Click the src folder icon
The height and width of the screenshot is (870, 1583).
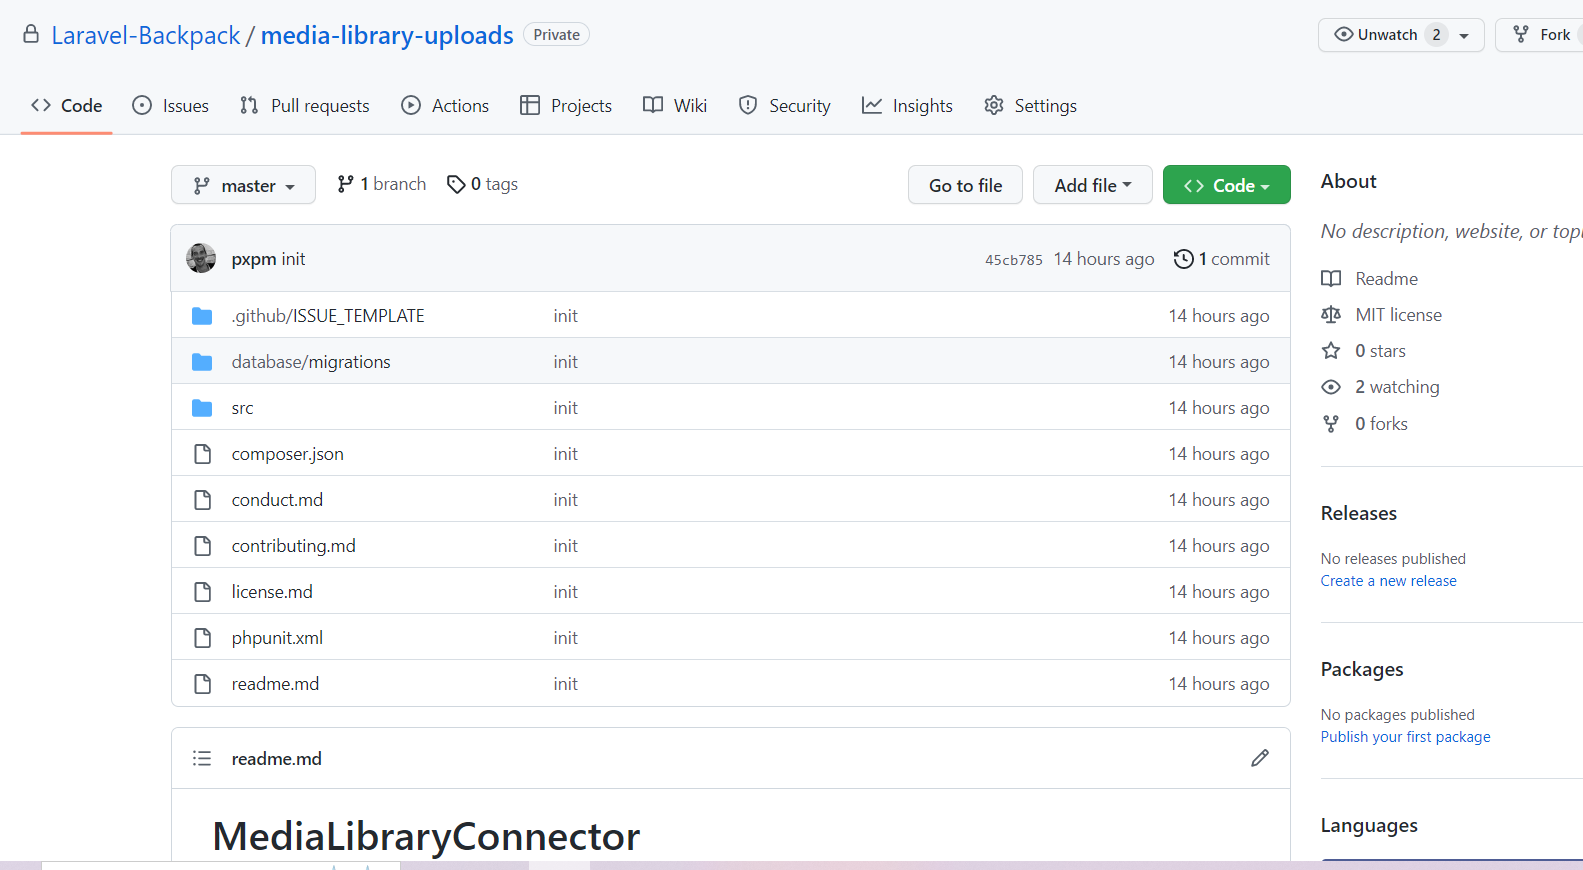pos(202,408)
